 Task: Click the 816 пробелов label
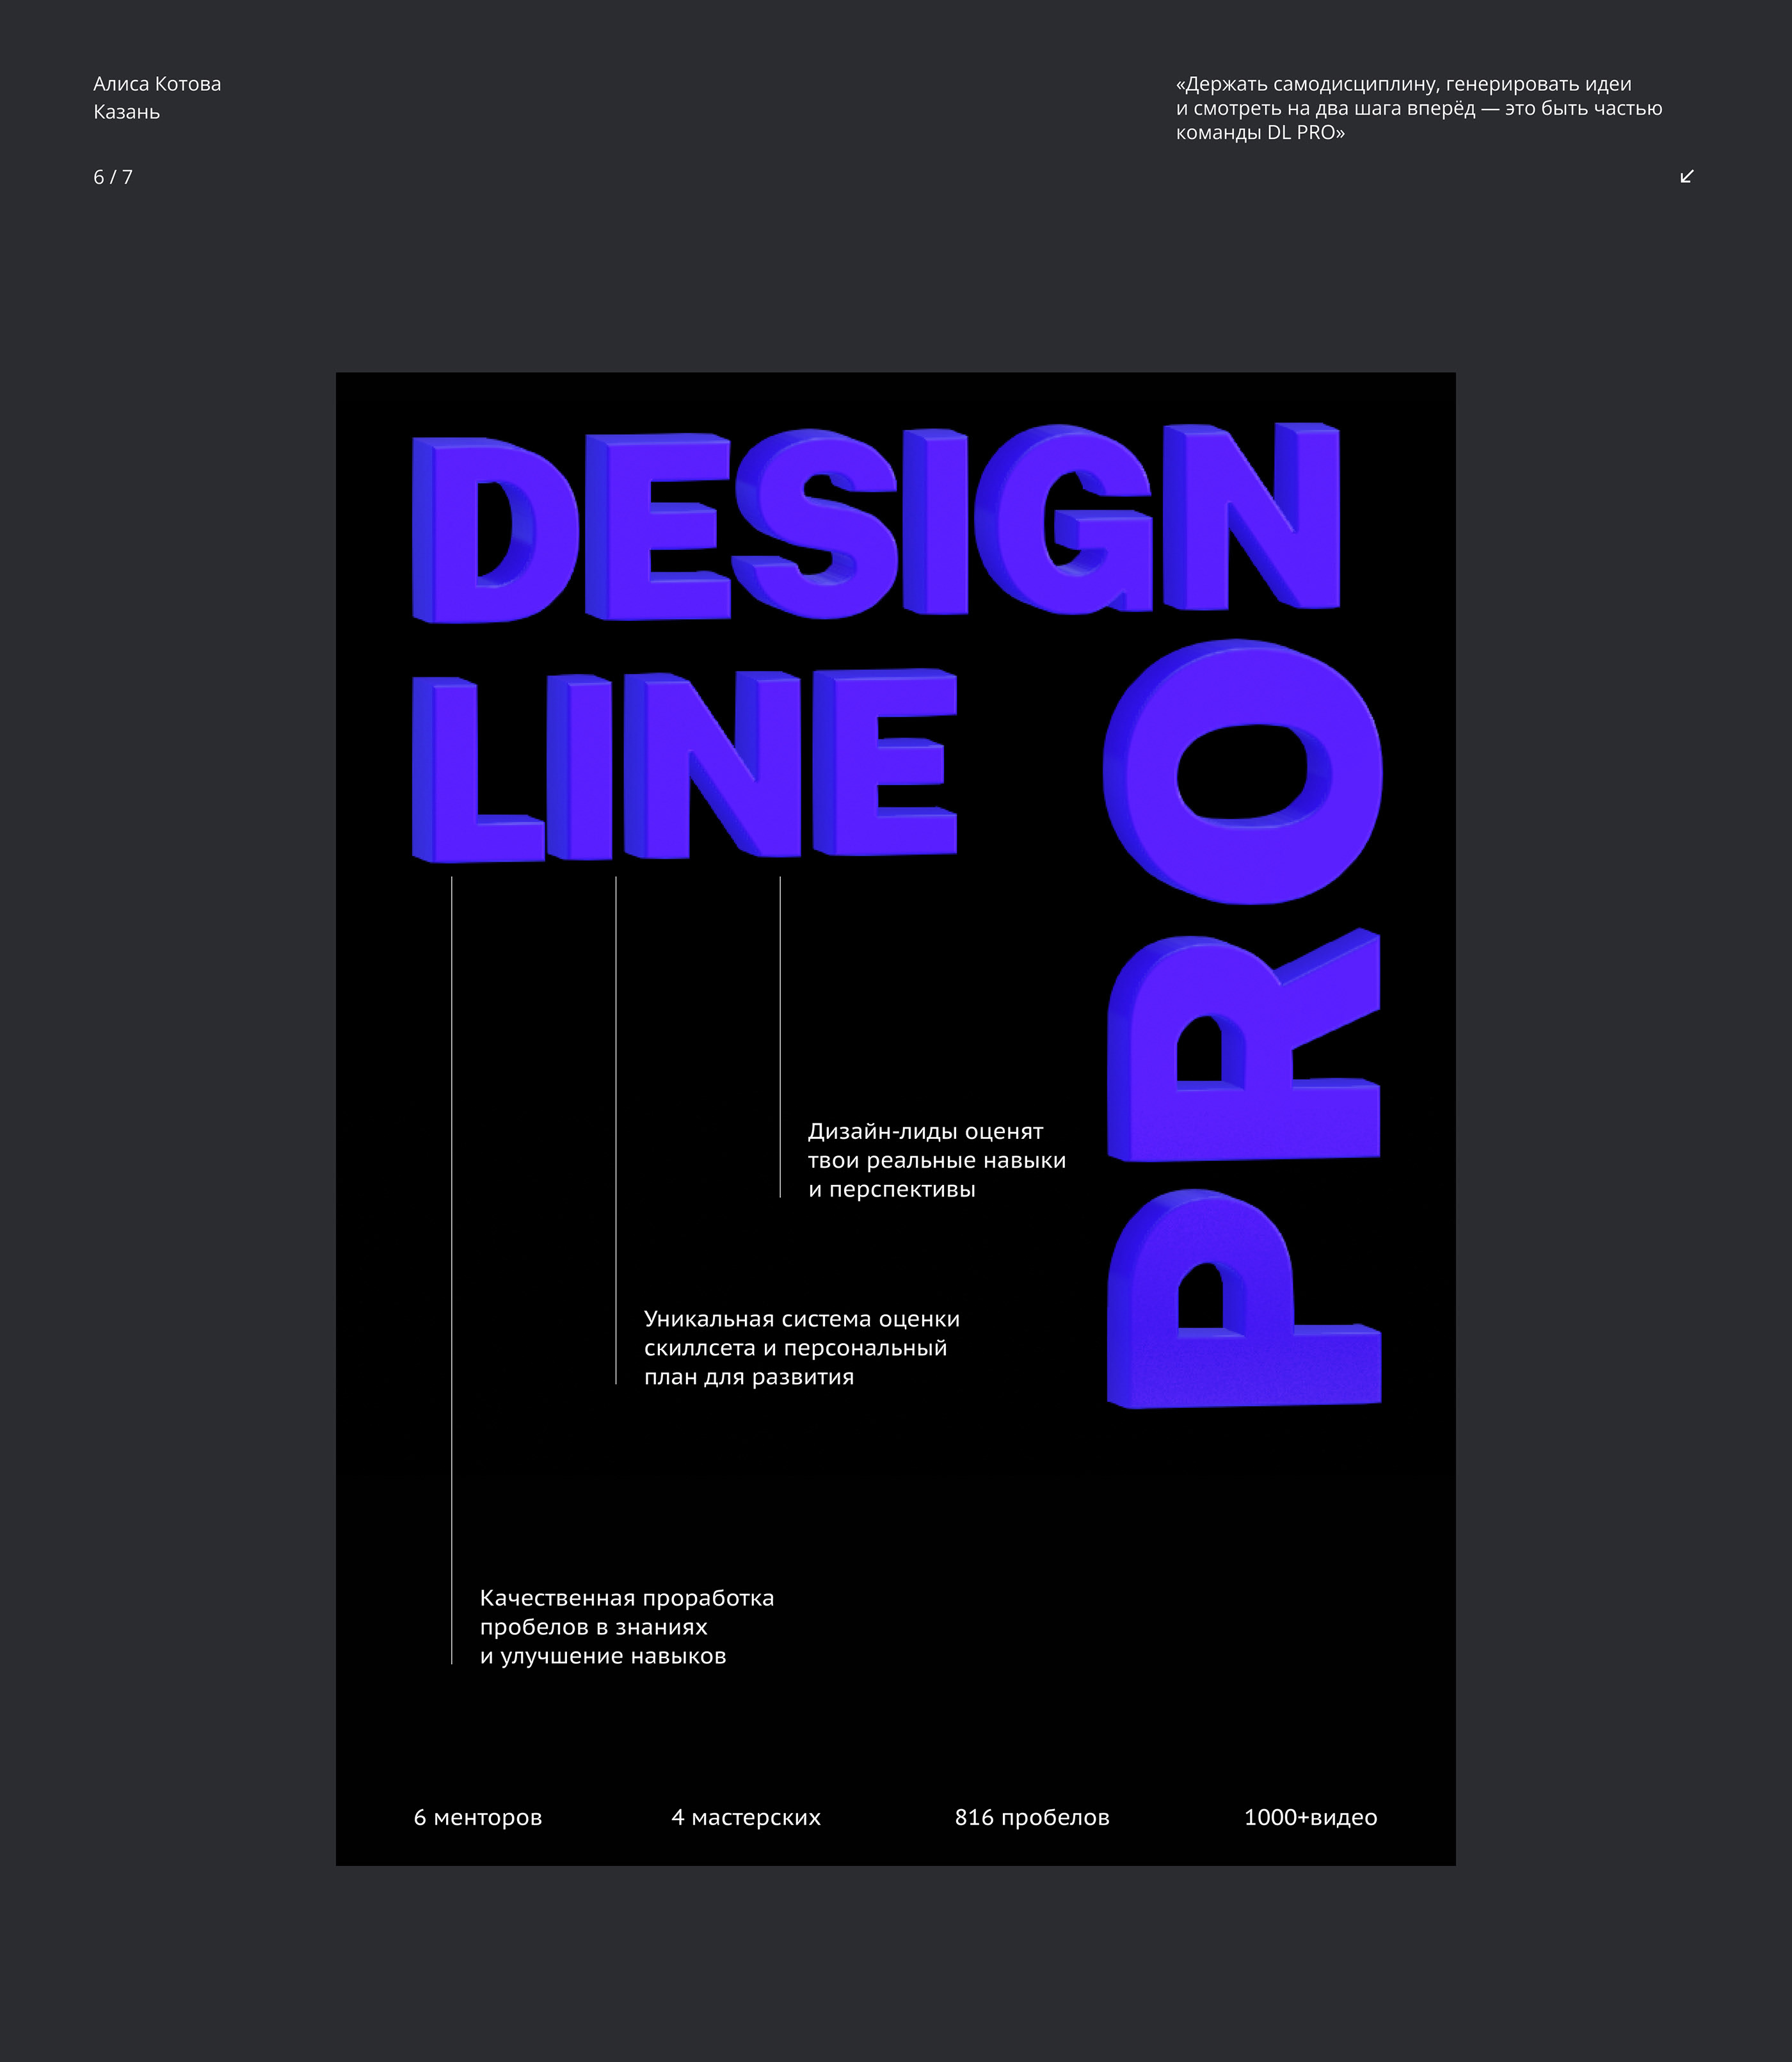pyautogui.click(x=1032, y=1817)
